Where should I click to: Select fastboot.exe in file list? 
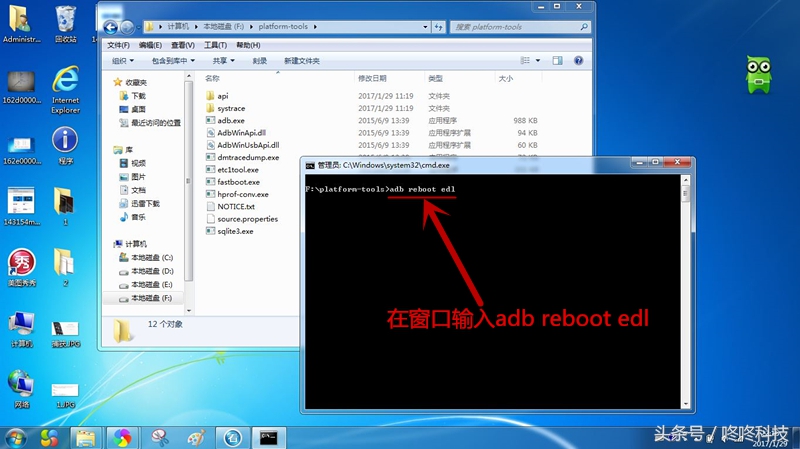point(237,182)
